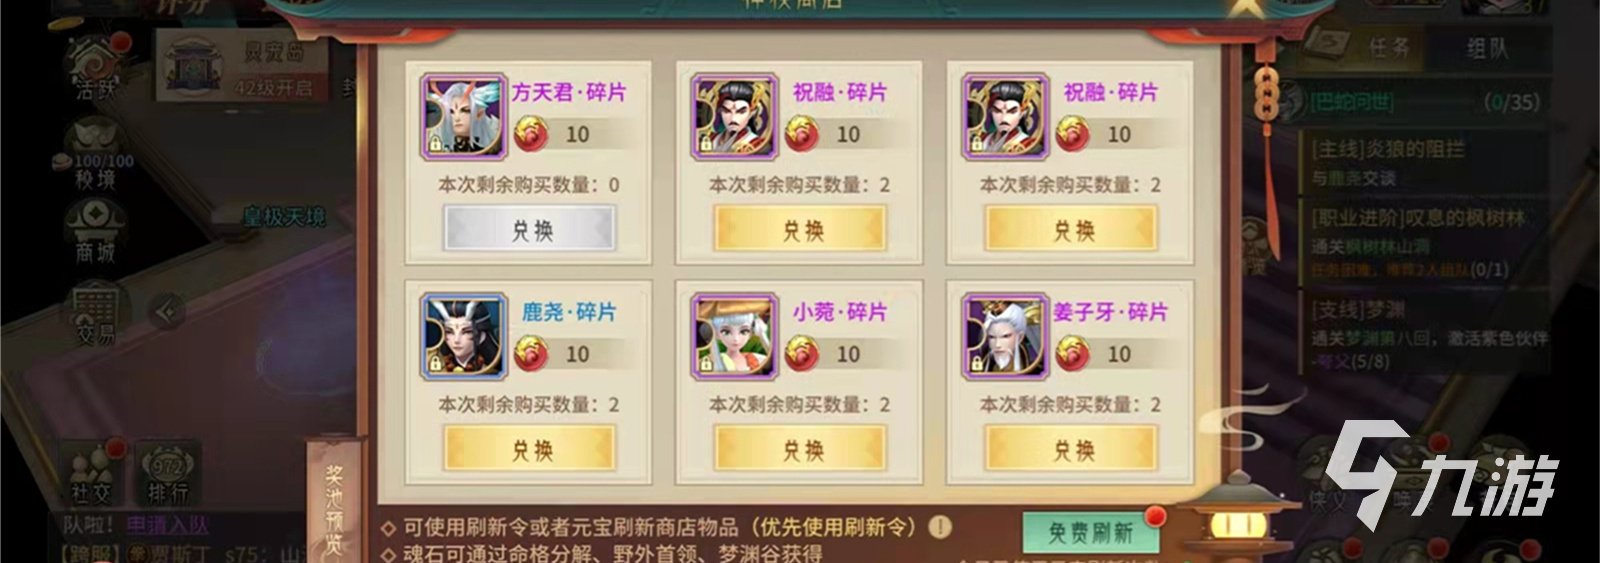This screenshot has width=1600, height=563.
Task: Switch to the 任务 tab
Action: pyautogui.click(x=1388, y=47)
